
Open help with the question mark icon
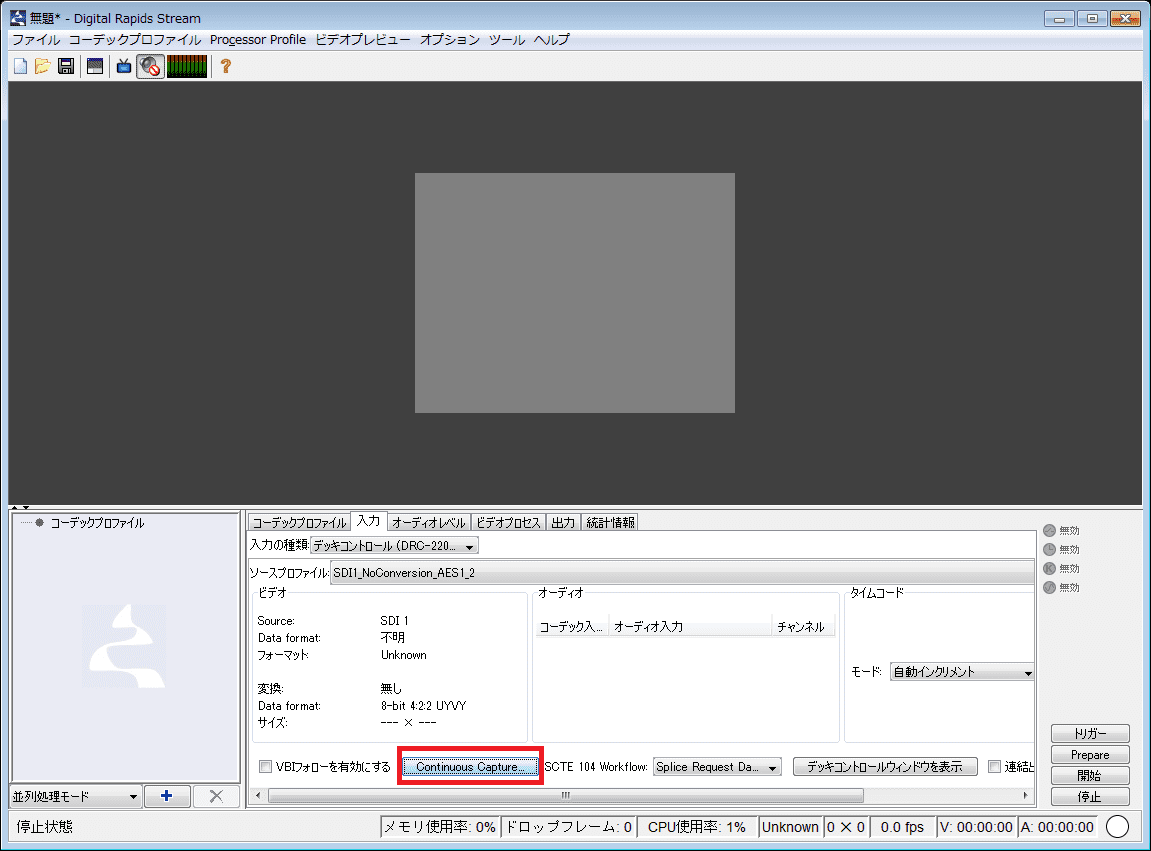226,67
